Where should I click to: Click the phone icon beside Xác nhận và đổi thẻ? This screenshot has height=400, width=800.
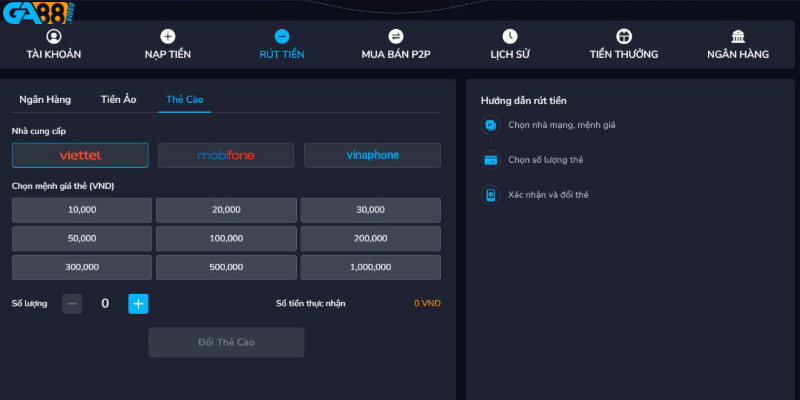click(491, 195)
